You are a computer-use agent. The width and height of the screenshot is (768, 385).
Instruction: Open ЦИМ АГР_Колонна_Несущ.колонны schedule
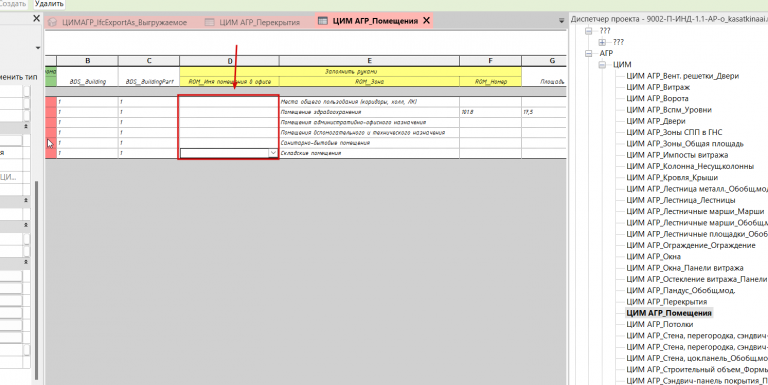click(x=690, y=166)
